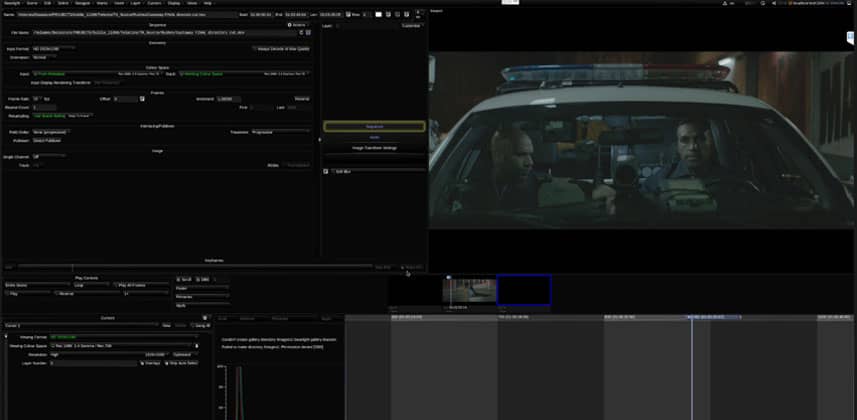Click the blue viewer icon at right edge

850,38
